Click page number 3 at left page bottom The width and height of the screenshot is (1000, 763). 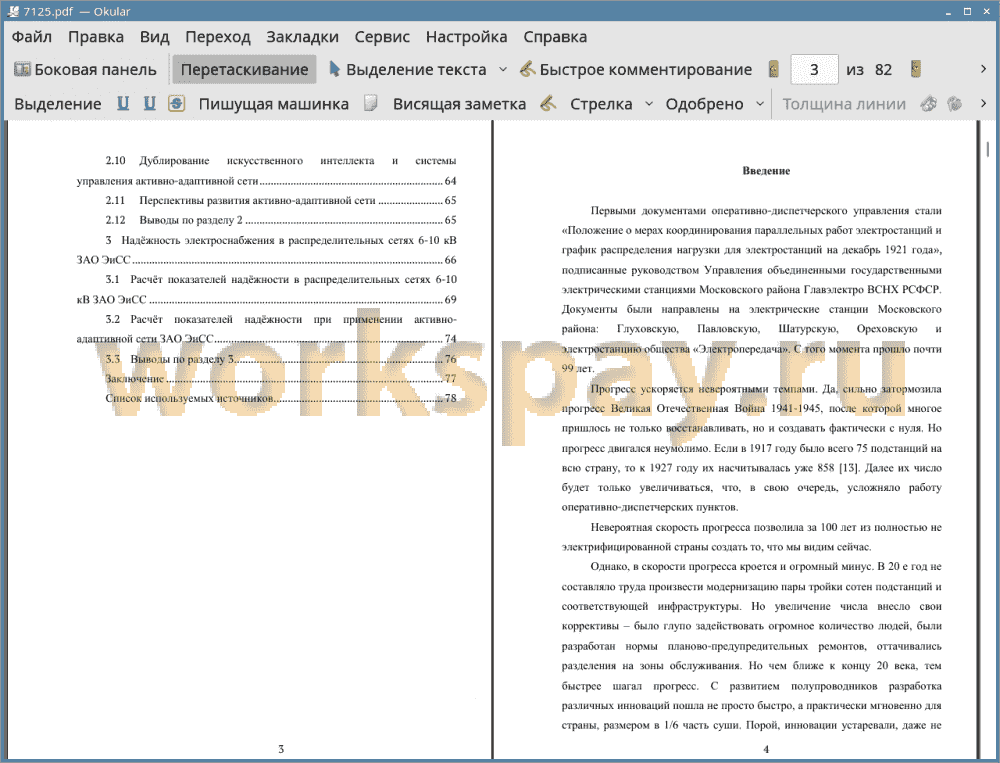(281, 750)
